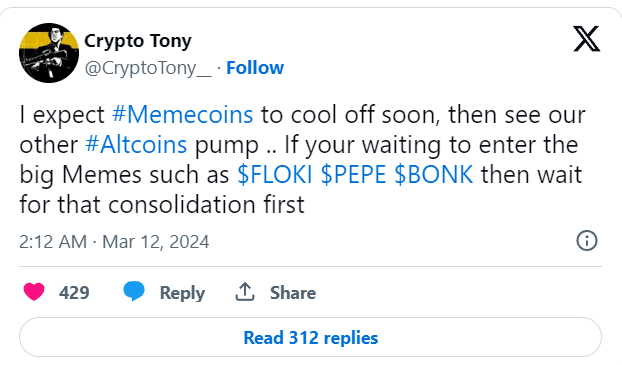This screenshot has height=365, width=622.
Task: Open the $PEPE cashtag
Action: coord(353,175)
